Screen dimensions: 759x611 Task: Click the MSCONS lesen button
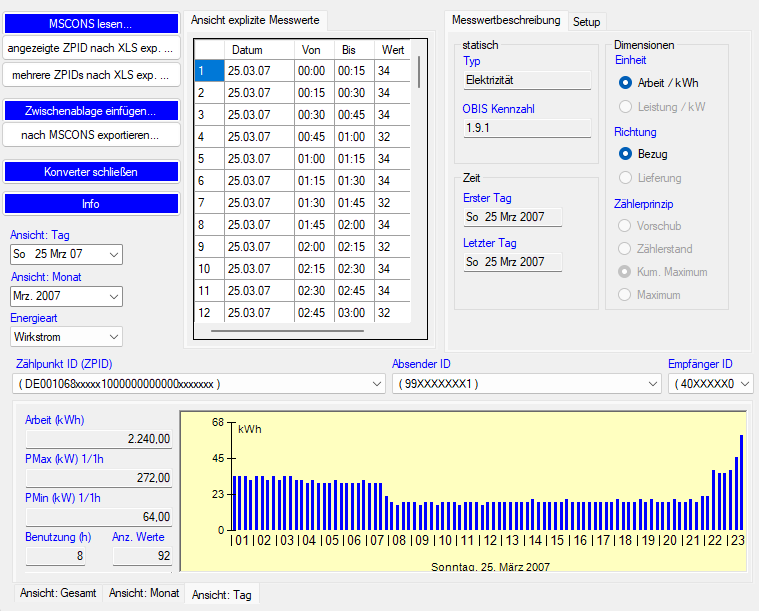[x=91, y=23]
